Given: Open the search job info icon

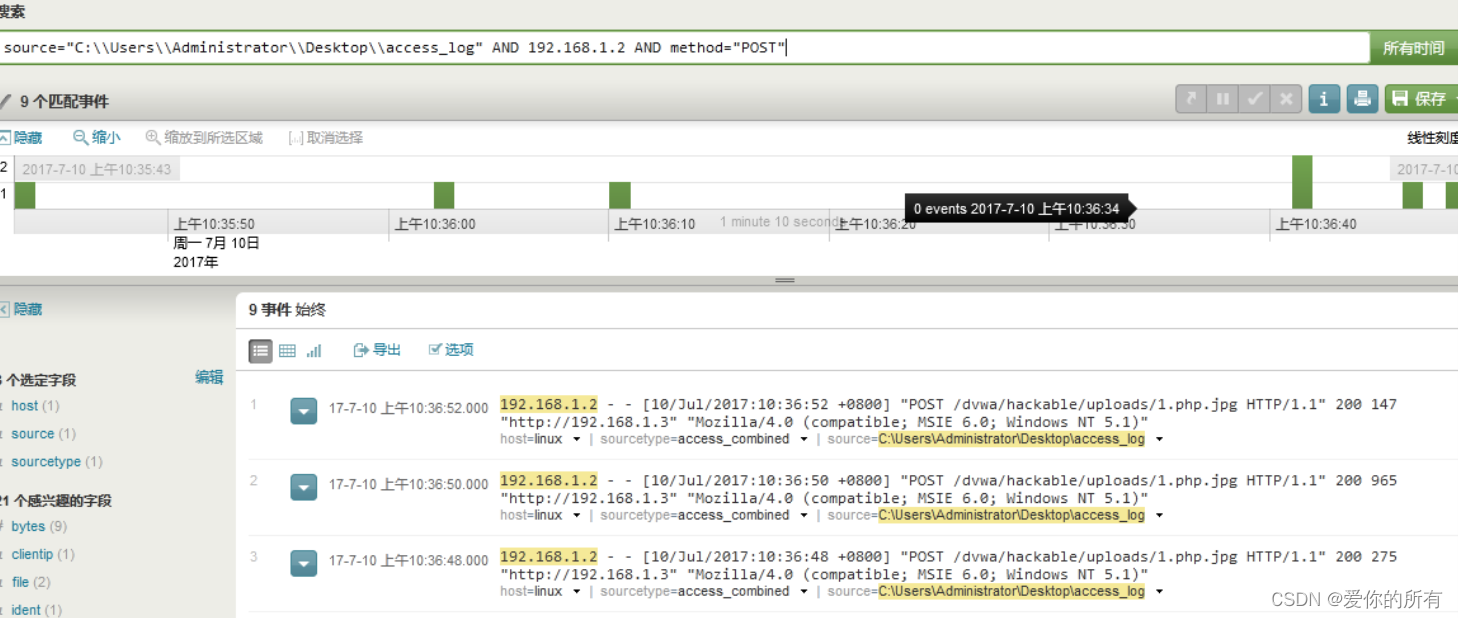Looking at the screenshot, I should pyautogui.click(x=1323, y=98).
